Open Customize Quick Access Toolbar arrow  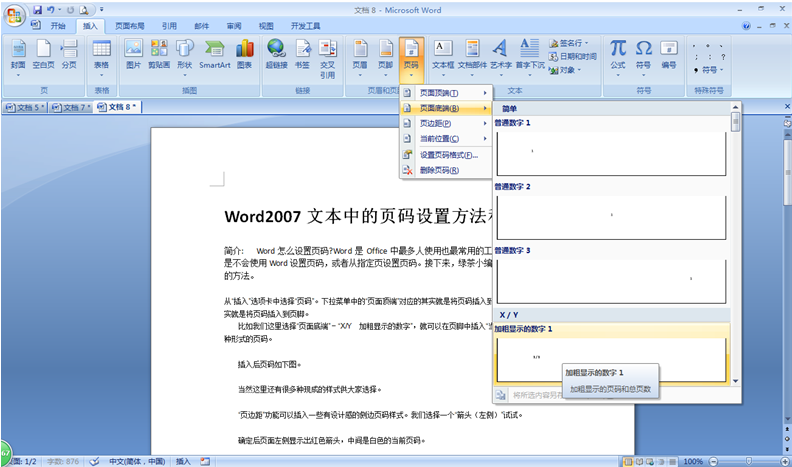pos(102,10)
